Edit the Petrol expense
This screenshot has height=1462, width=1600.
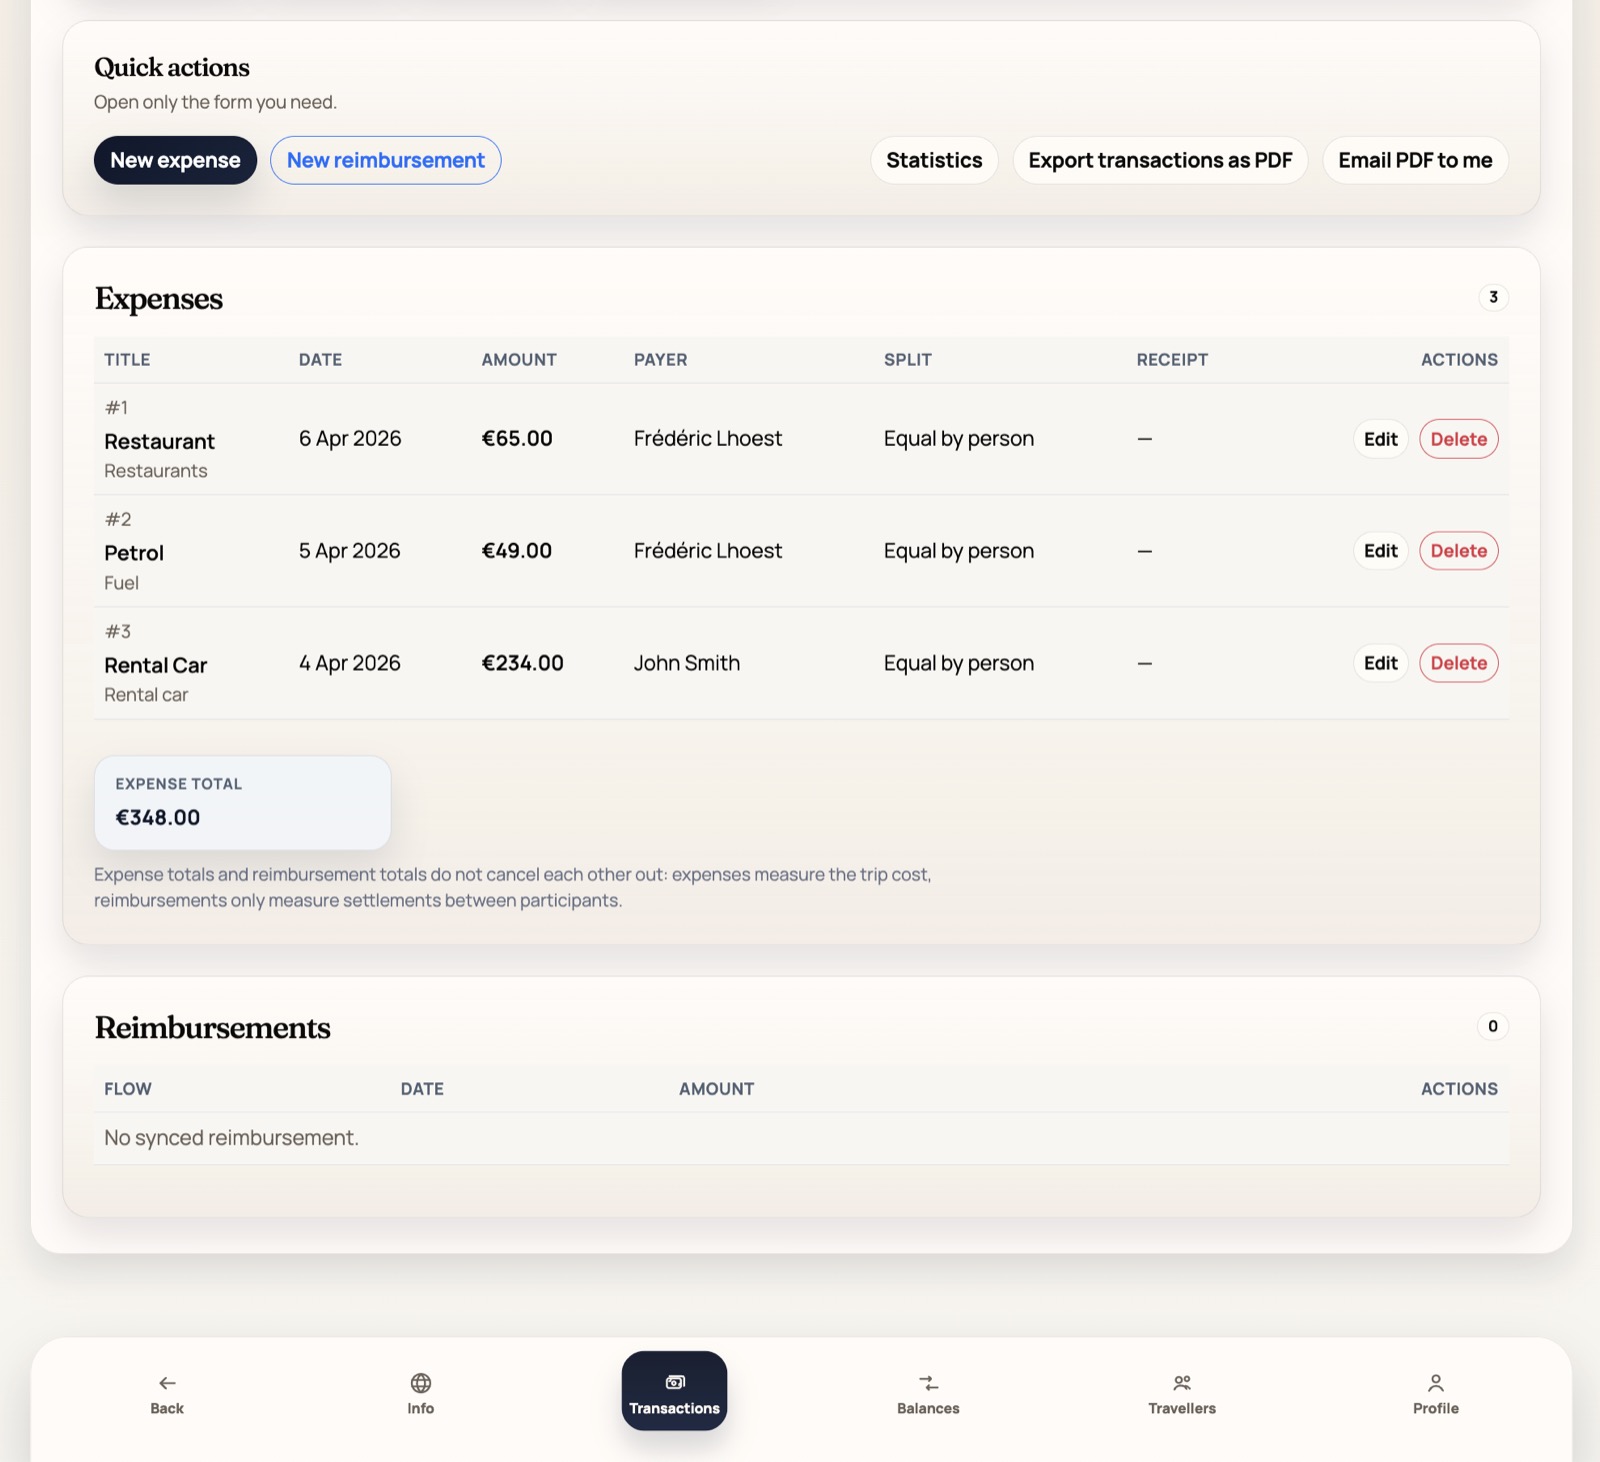click(1380, 550)
